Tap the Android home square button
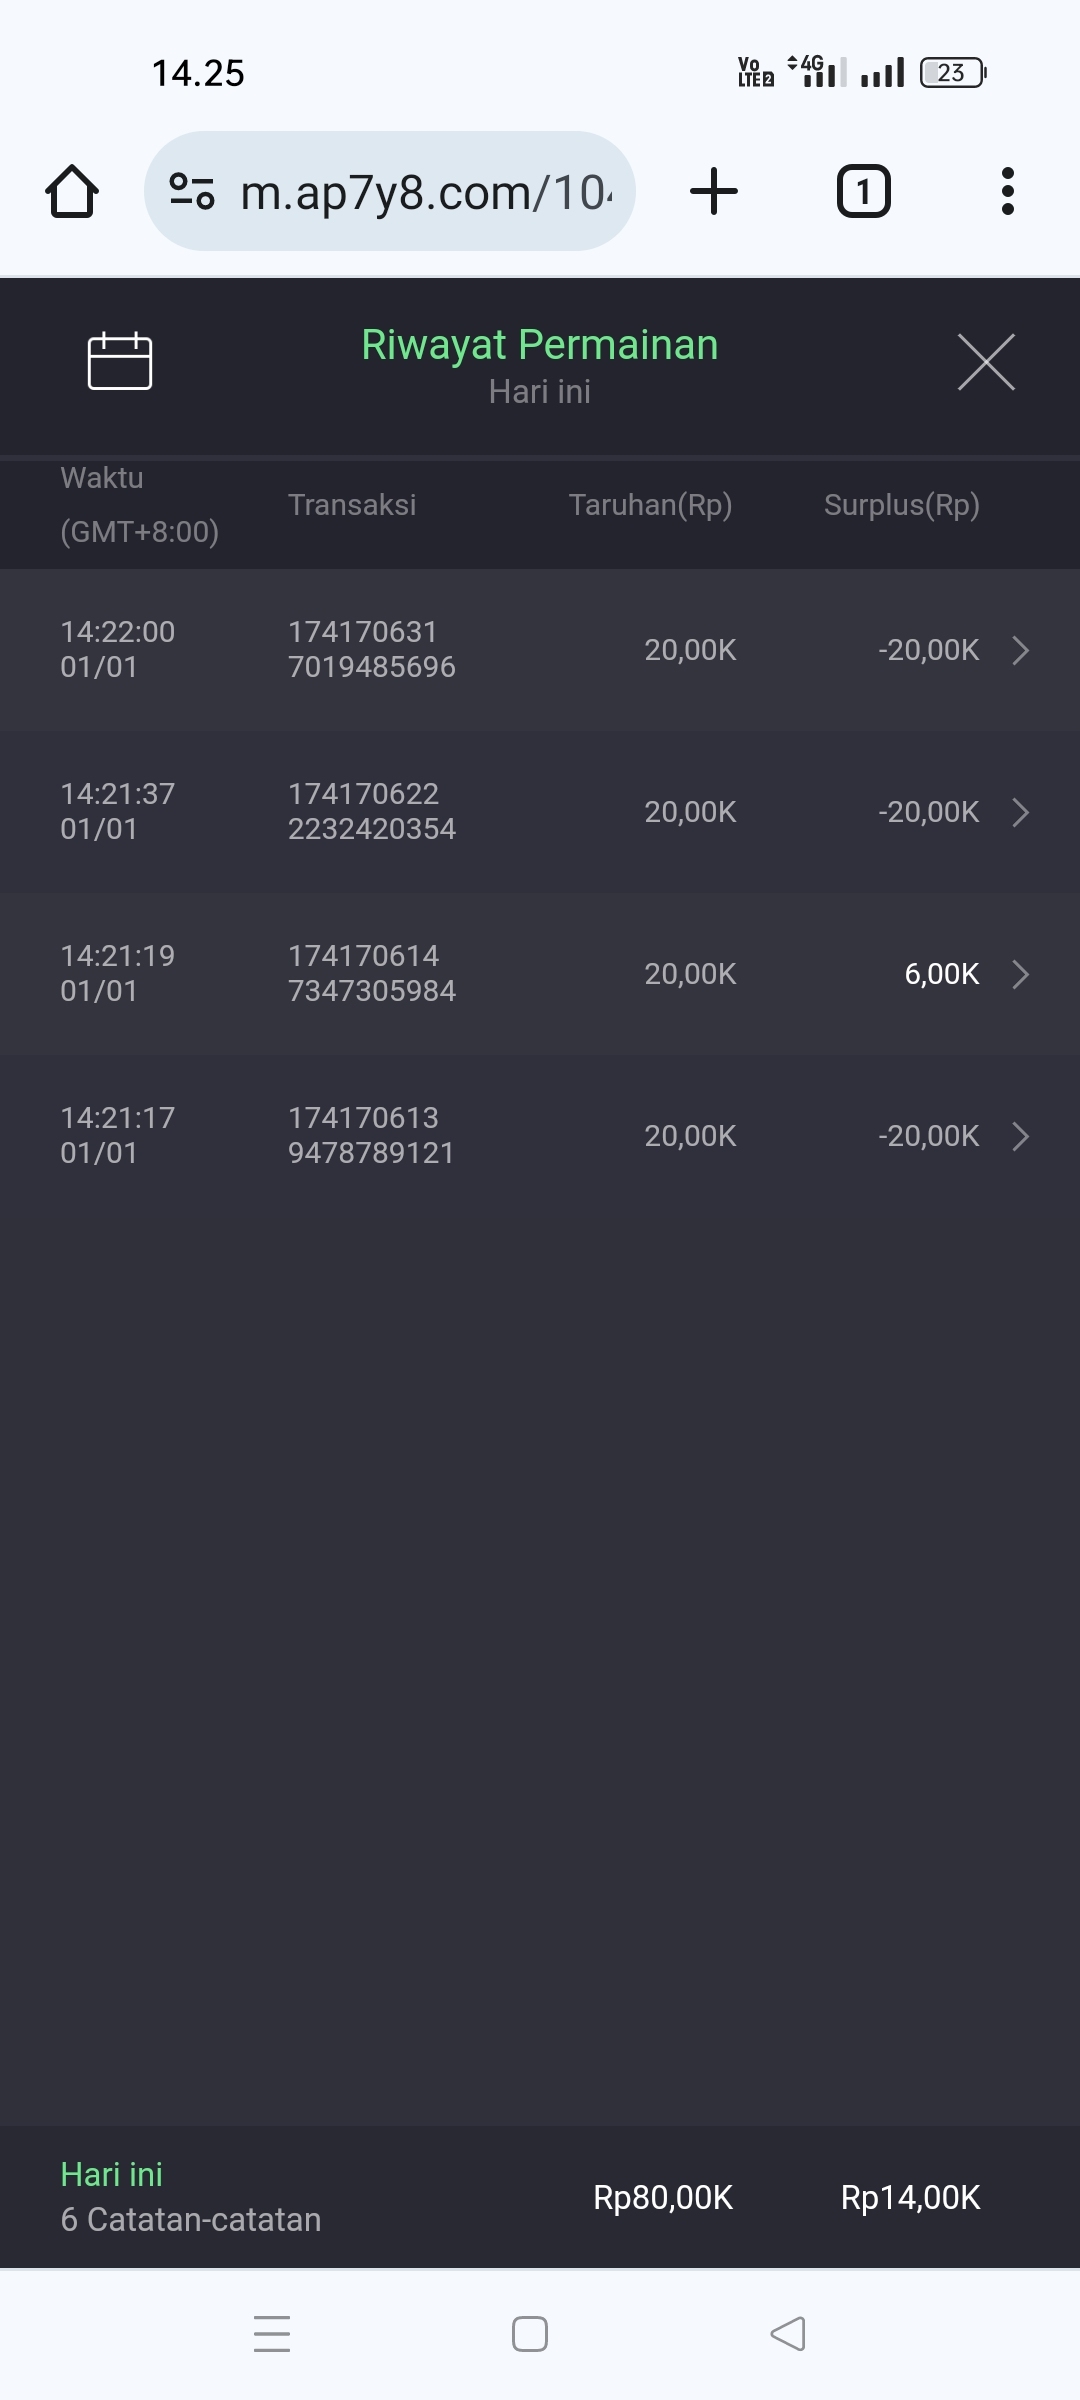Image resolution: width=1080 pixels, height=2400 pixels. 530,2334
